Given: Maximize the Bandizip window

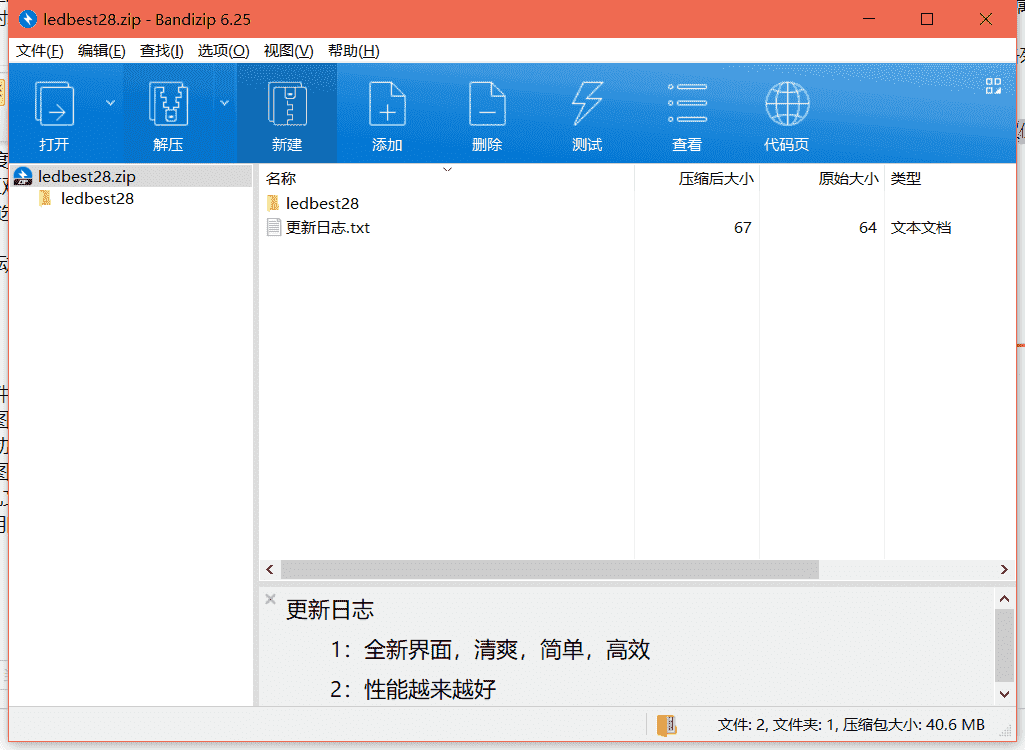Looking at the screenshot, I should click(x=927, y=19).
